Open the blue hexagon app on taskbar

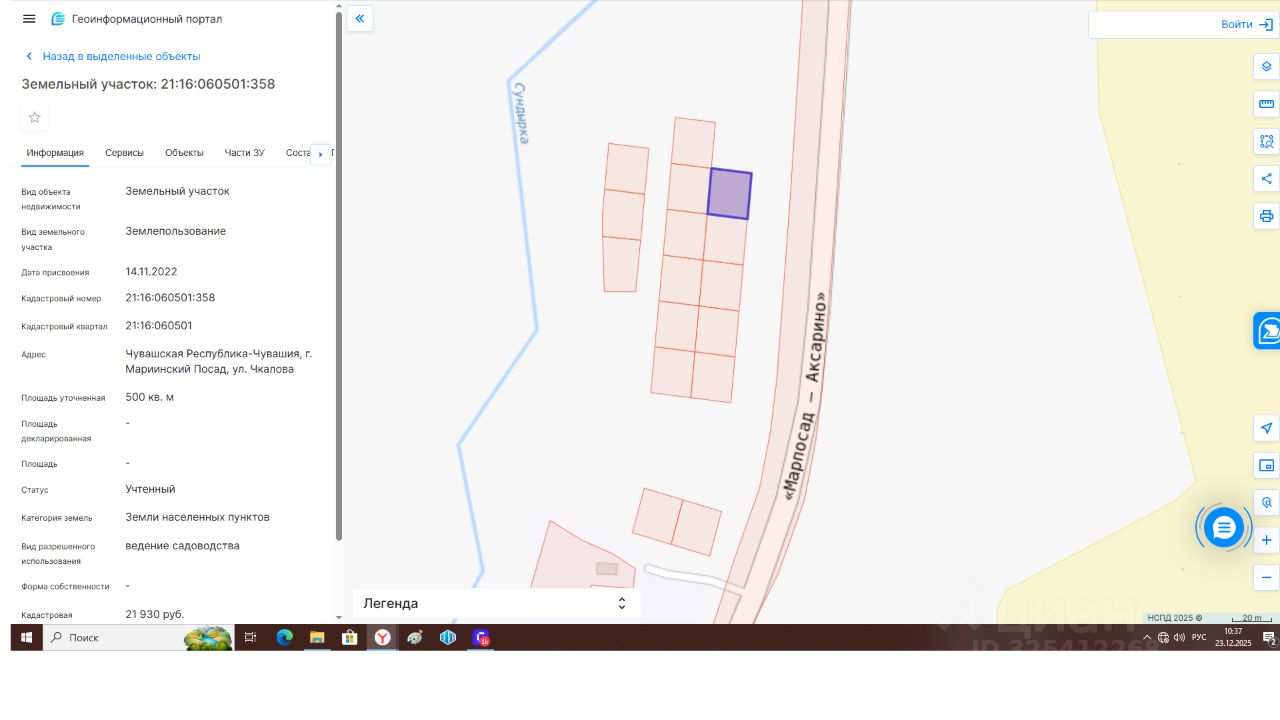point(448,637)
